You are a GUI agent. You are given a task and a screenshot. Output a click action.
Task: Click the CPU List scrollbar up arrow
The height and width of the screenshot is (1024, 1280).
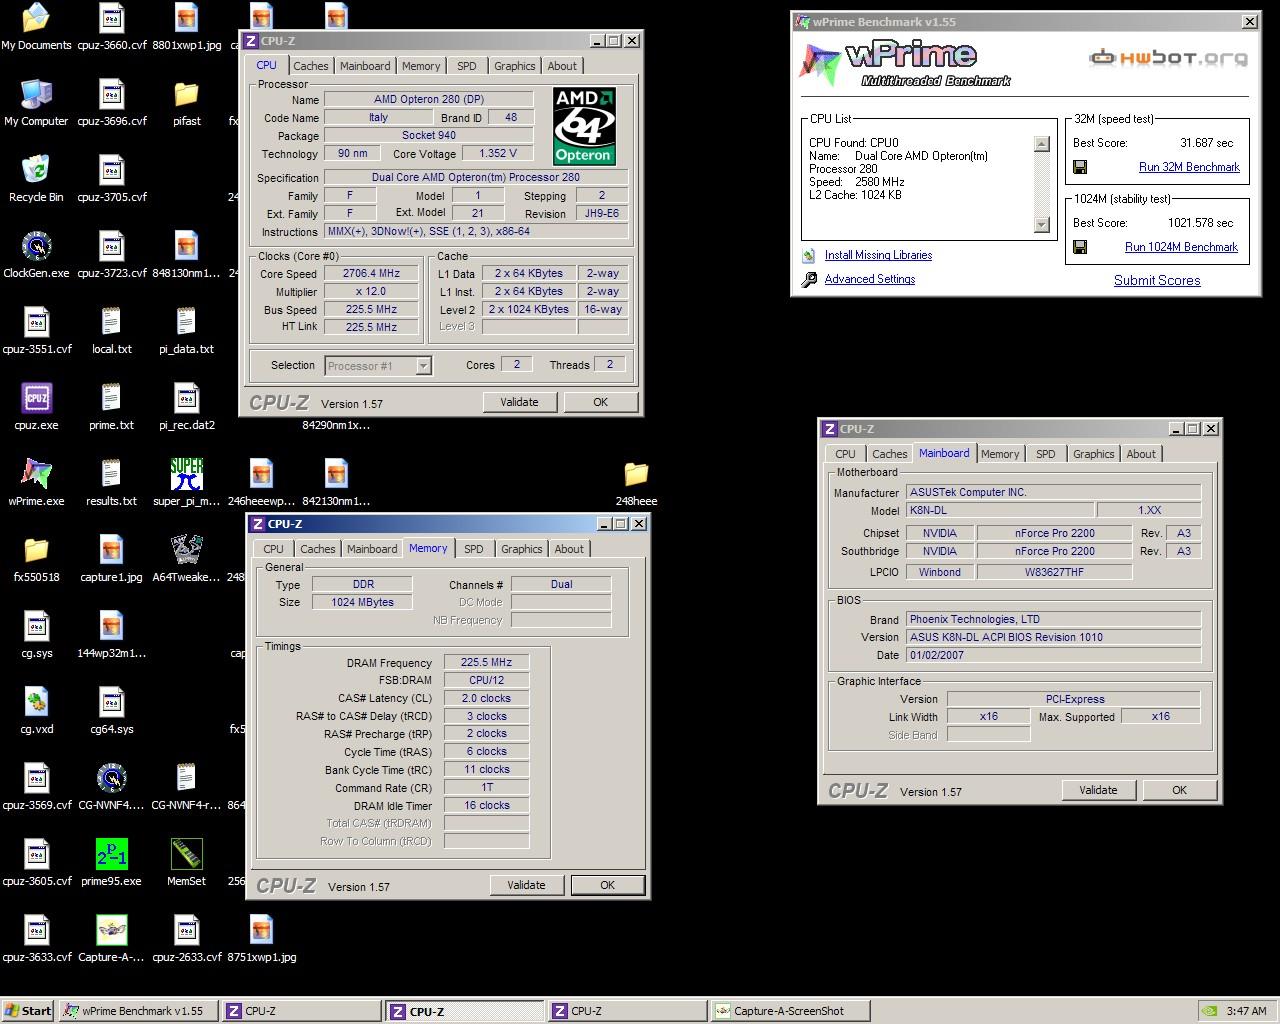click(1041, 144)
